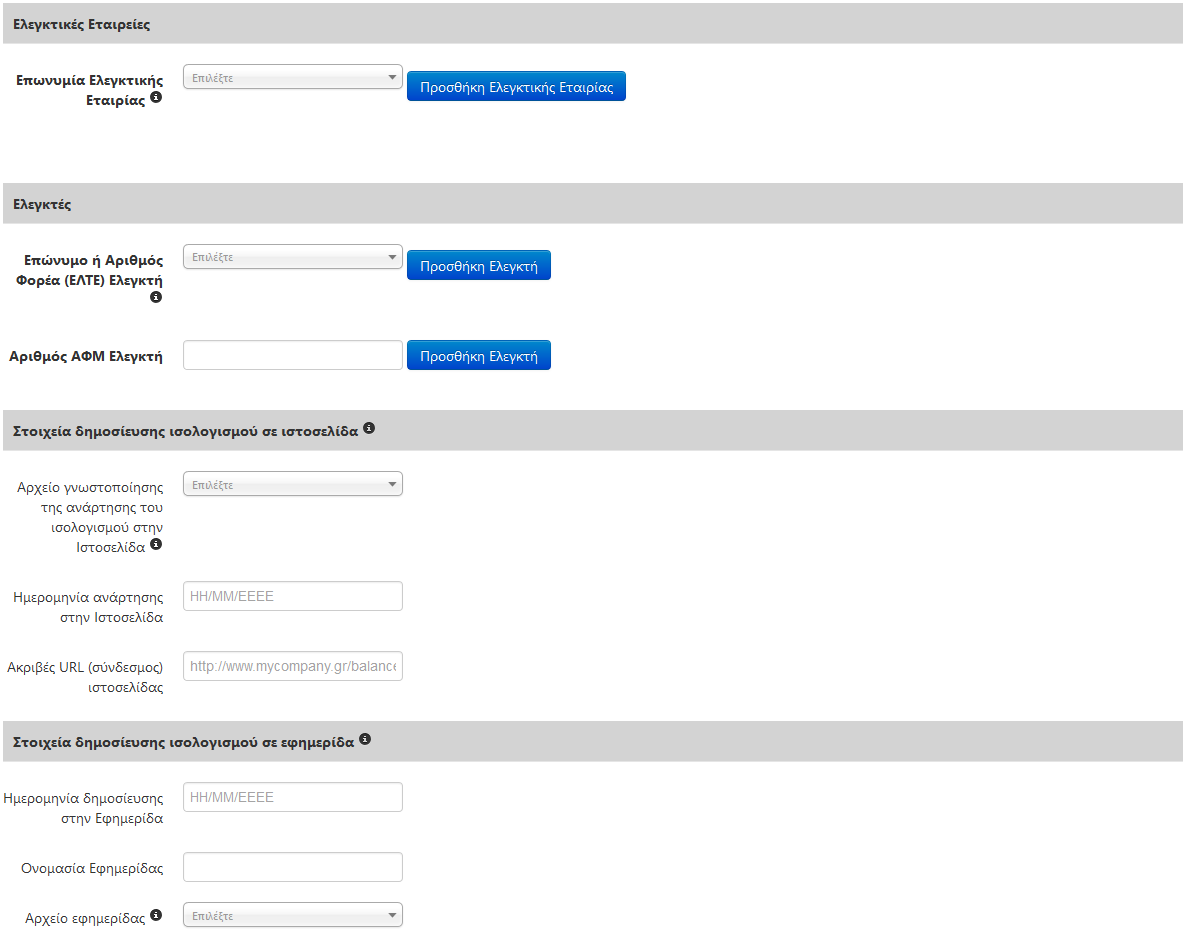Click Προσθήκη Ελεγκτή button beside auditor dropdown
Viewport: 1186px width, 947px height.
pos(479,265)
